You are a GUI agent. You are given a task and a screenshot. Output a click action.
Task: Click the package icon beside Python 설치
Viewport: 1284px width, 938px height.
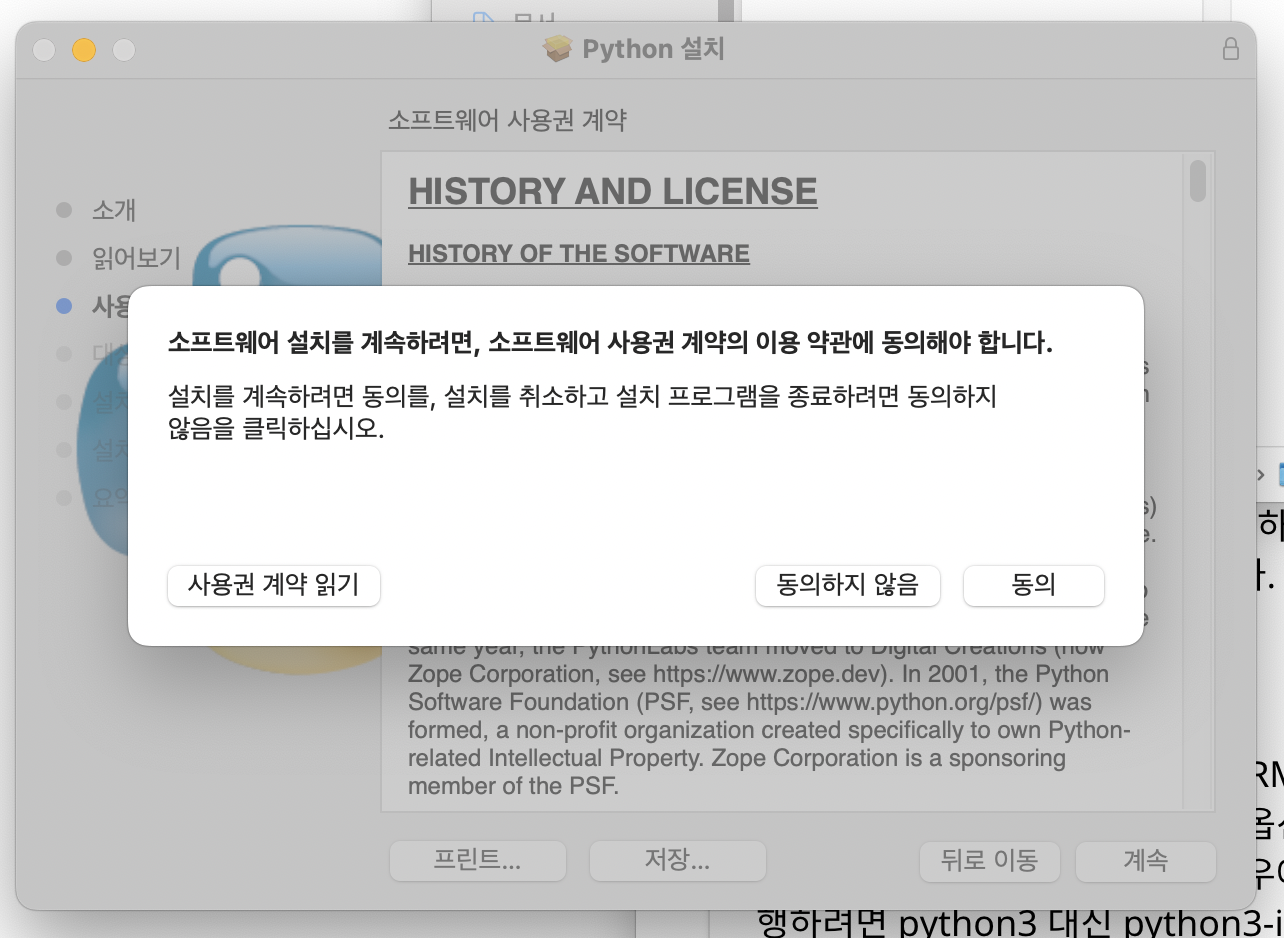557,48
